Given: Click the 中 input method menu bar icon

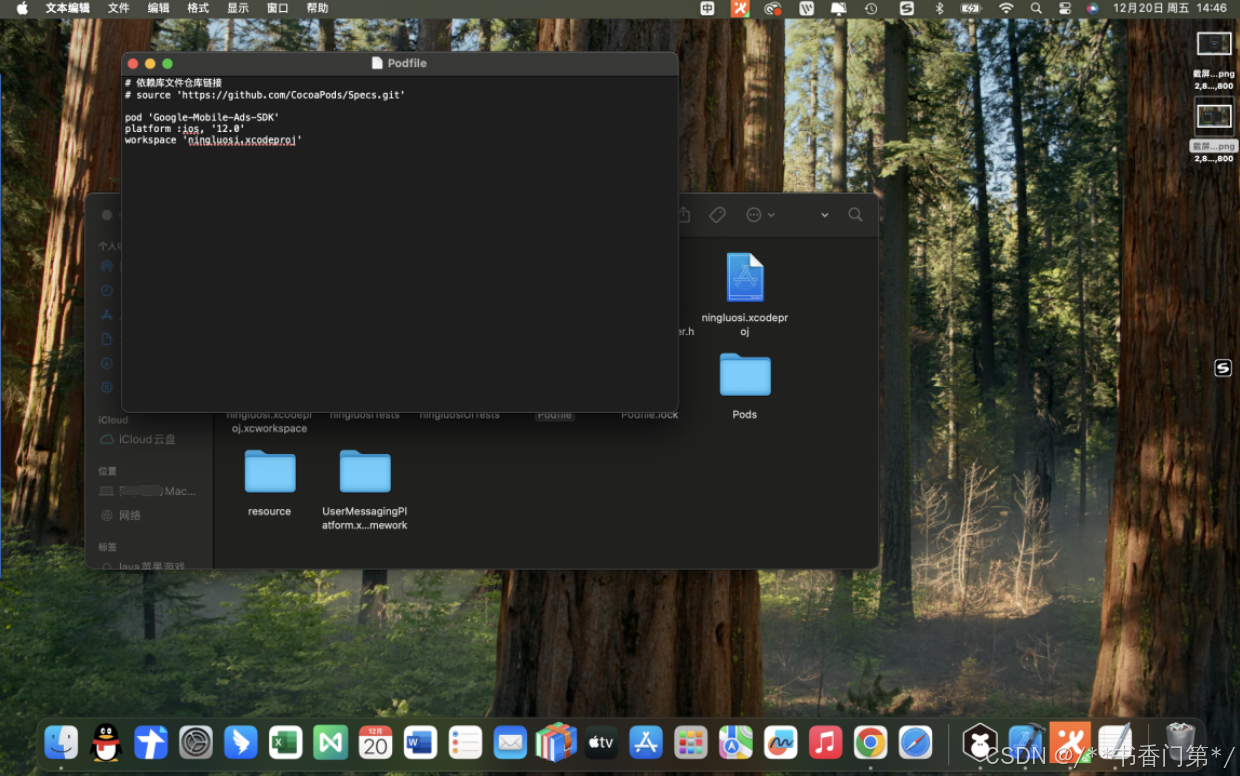Looking at the screenshot, I should click(707, 8).
